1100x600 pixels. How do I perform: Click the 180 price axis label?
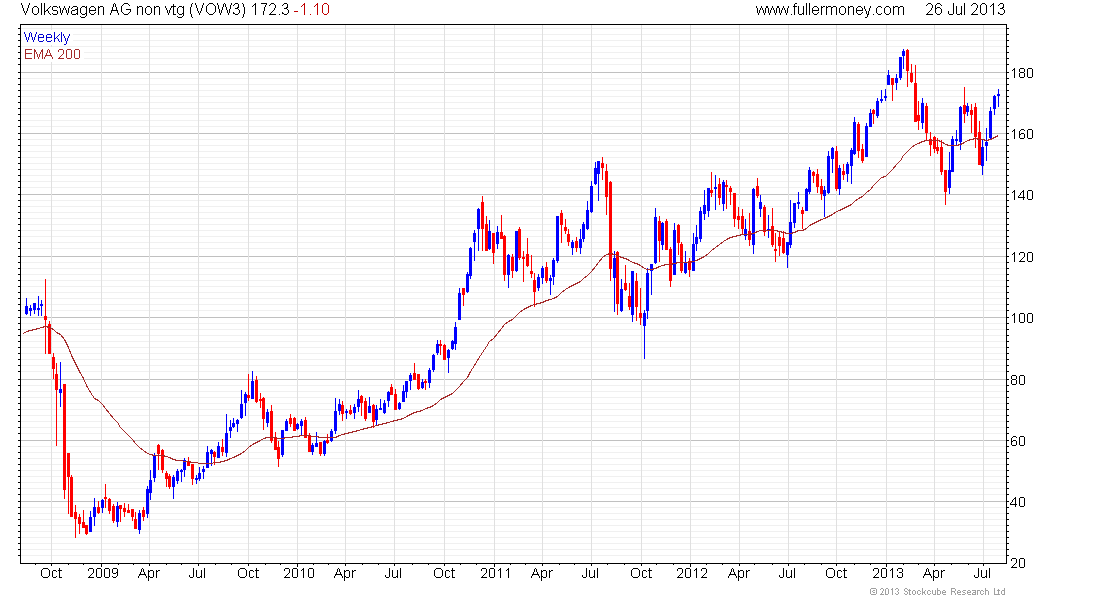[x=1021, y=73]
